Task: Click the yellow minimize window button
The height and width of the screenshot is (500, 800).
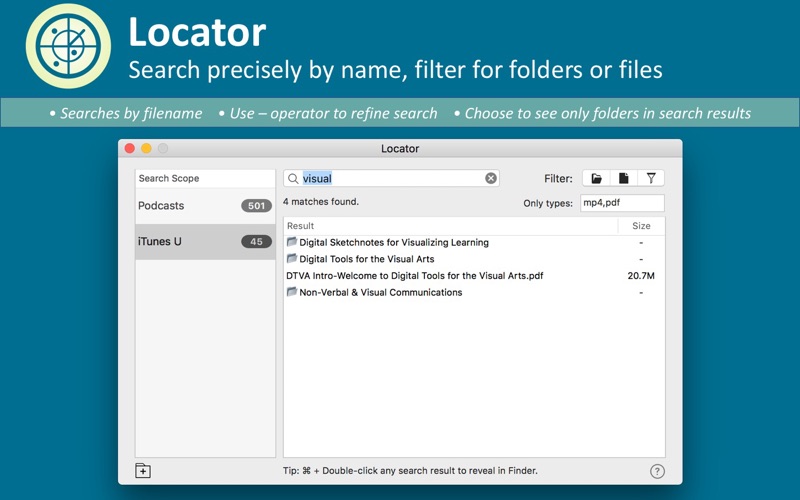Action: coord(146,149)
